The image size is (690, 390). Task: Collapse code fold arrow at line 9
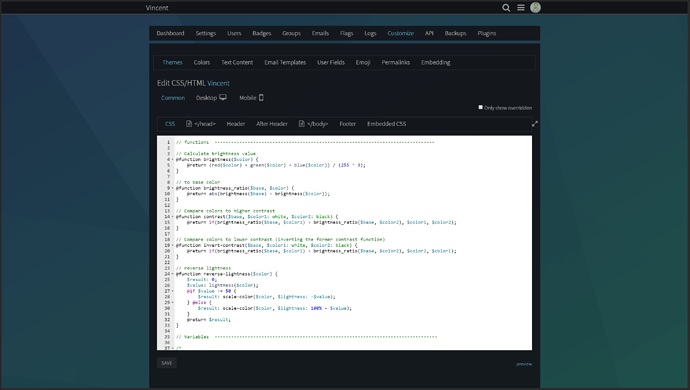pyautogui.click(x=172, y=188)
